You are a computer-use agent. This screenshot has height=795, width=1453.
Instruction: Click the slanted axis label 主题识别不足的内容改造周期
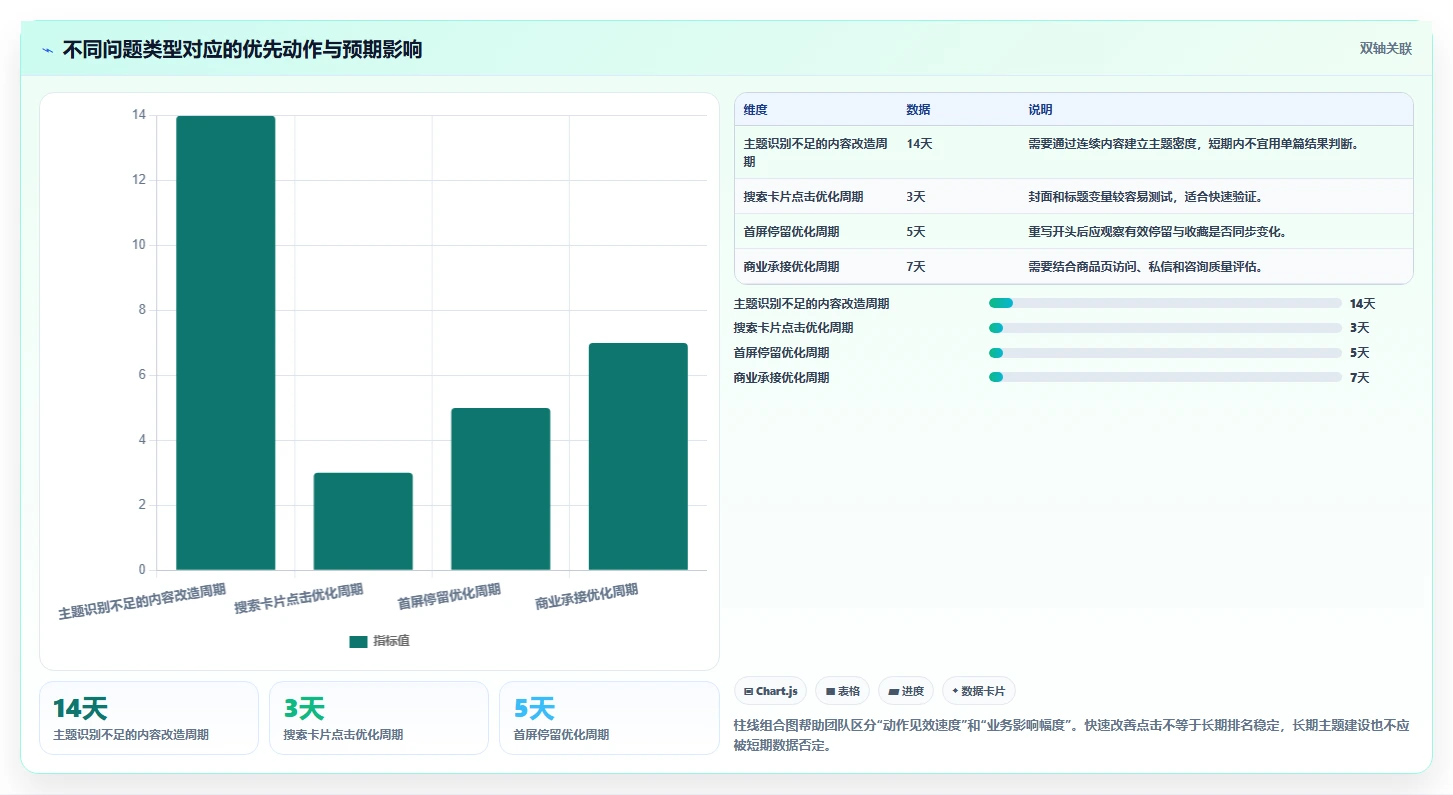coord(142,601)
